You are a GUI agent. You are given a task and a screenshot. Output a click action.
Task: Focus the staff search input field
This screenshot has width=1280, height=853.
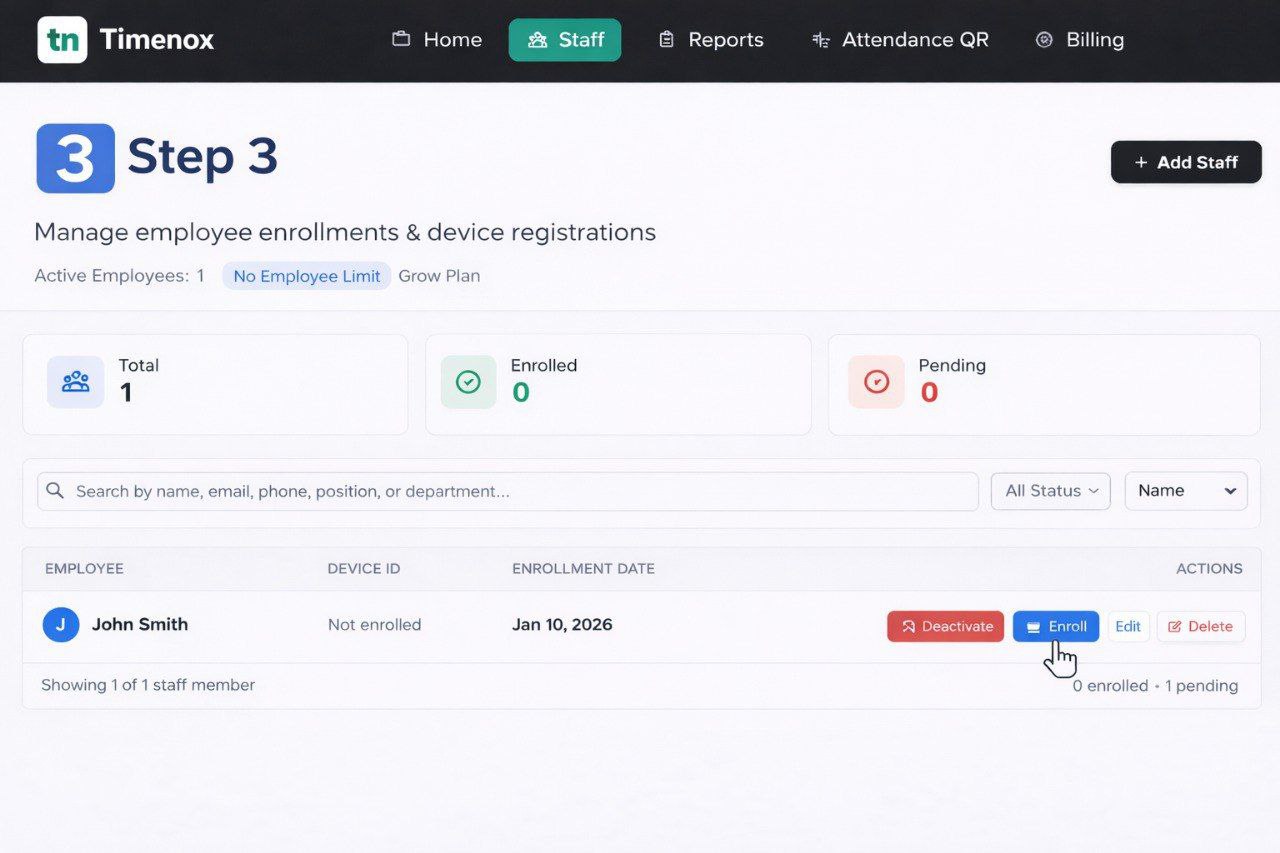pyautogui.click(x=520, y=491)
